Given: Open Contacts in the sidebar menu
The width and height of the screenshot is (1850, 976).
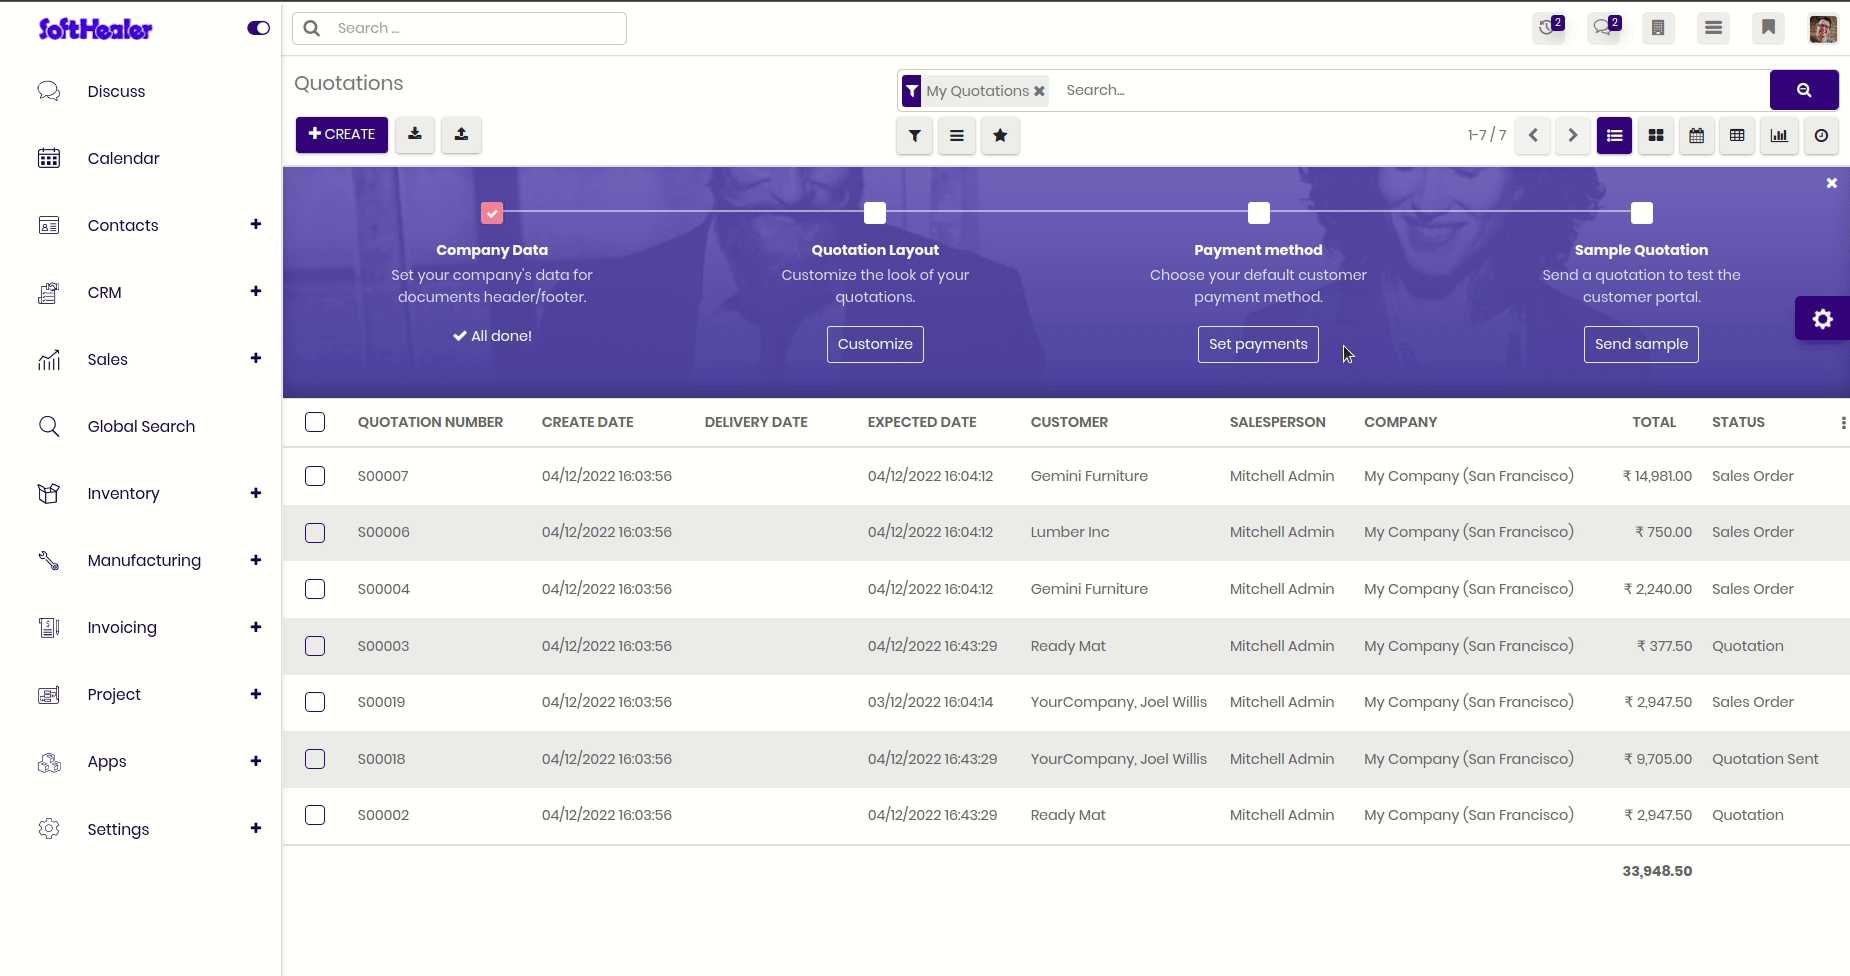Looking at the screenshot, I should 123,225.
